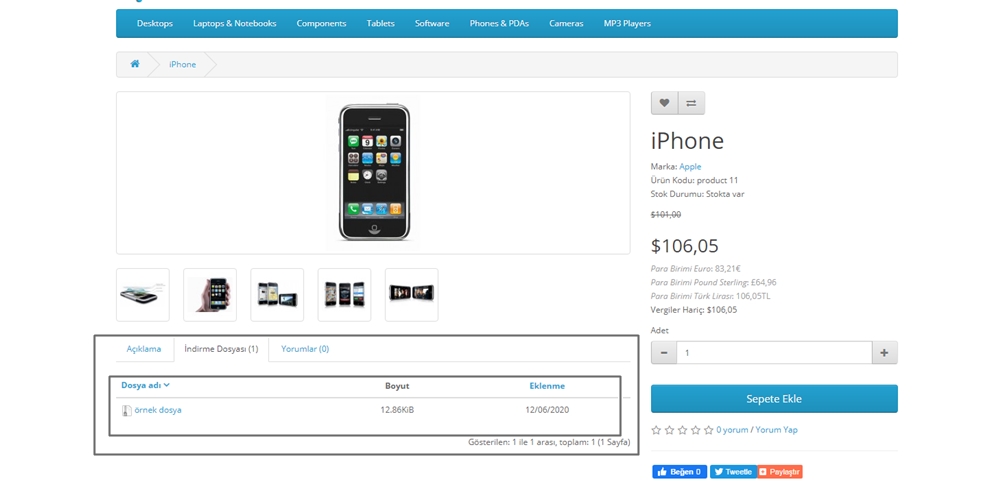This screenshot has width=1000, height=488.
Task: Sort by Dosya adı column header
Action: coord(145,385)
